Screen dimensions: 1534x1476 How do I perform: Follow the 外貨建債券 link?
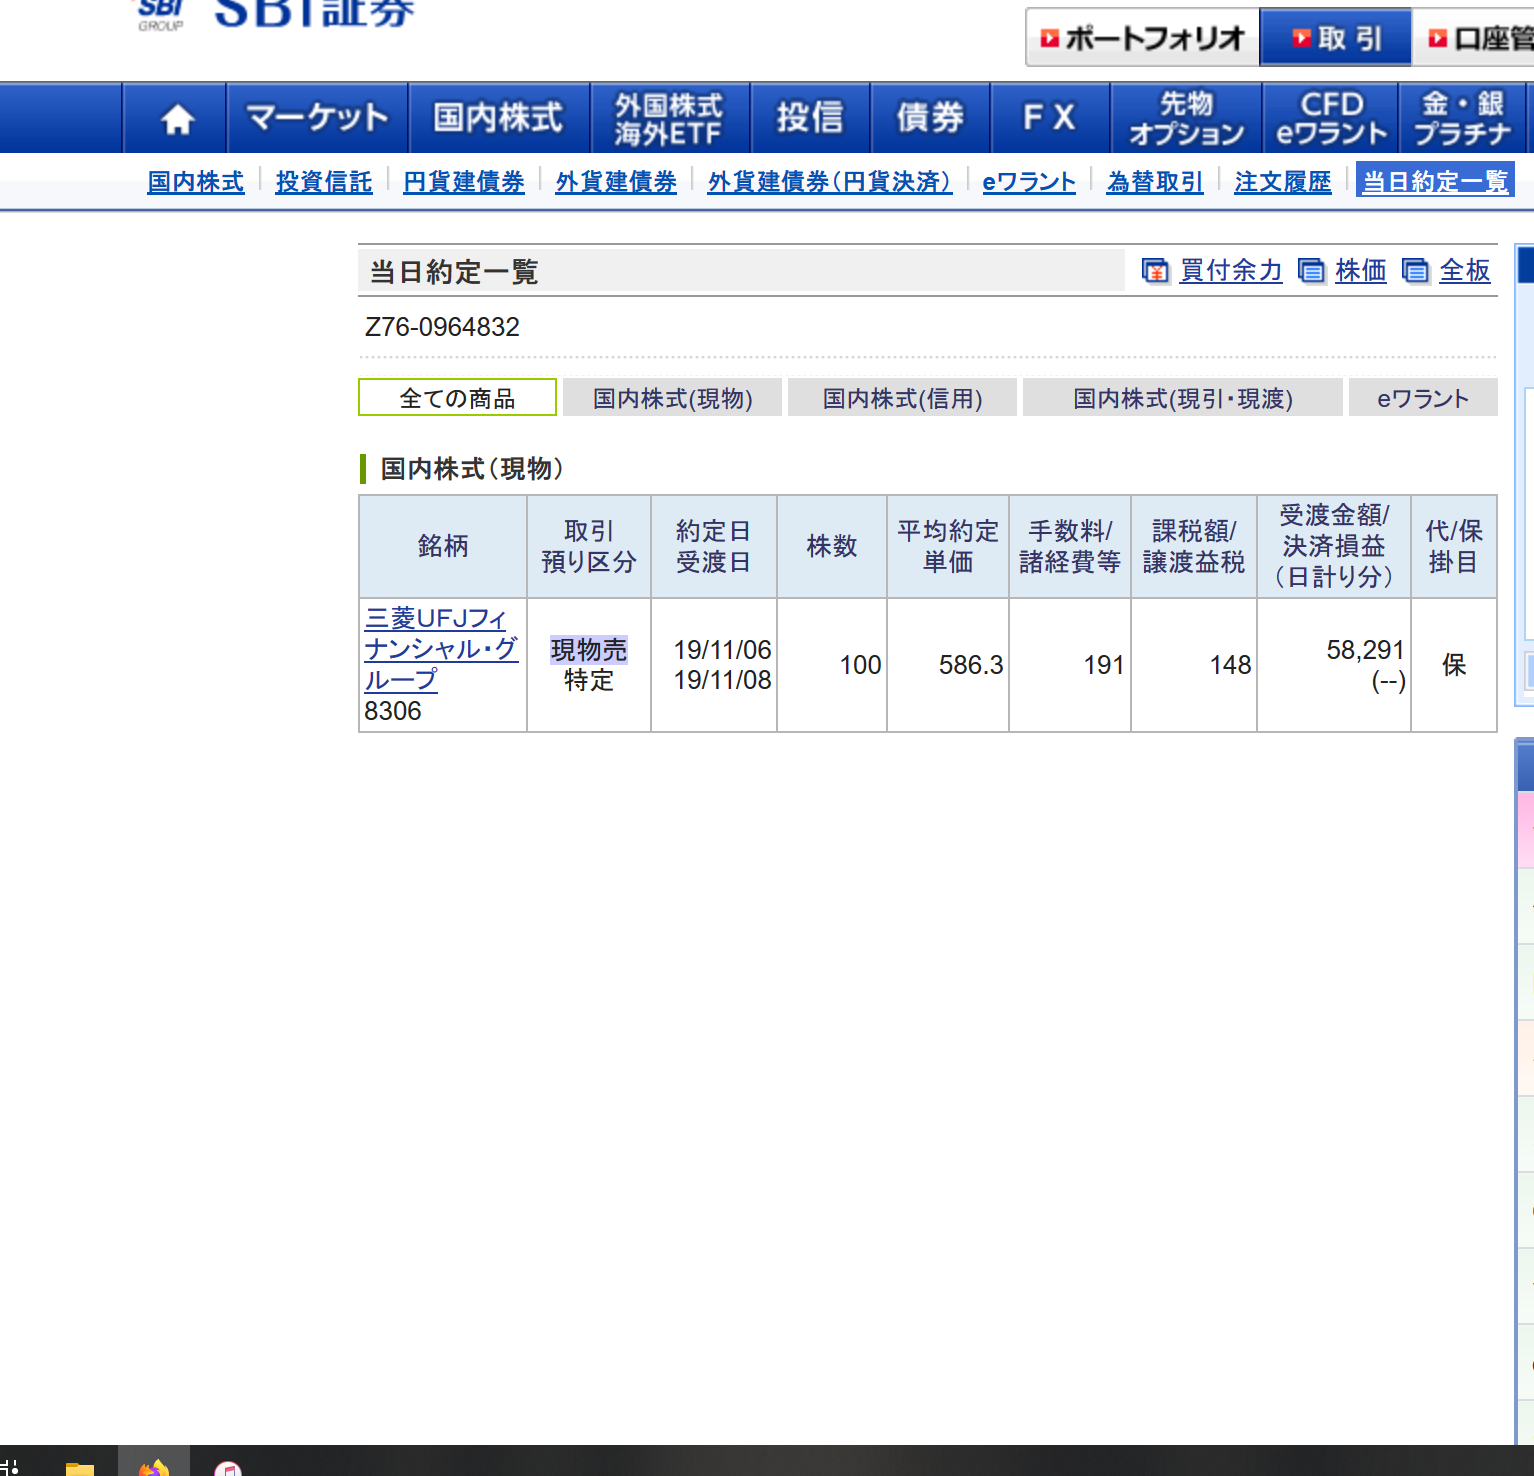(616, 182)
